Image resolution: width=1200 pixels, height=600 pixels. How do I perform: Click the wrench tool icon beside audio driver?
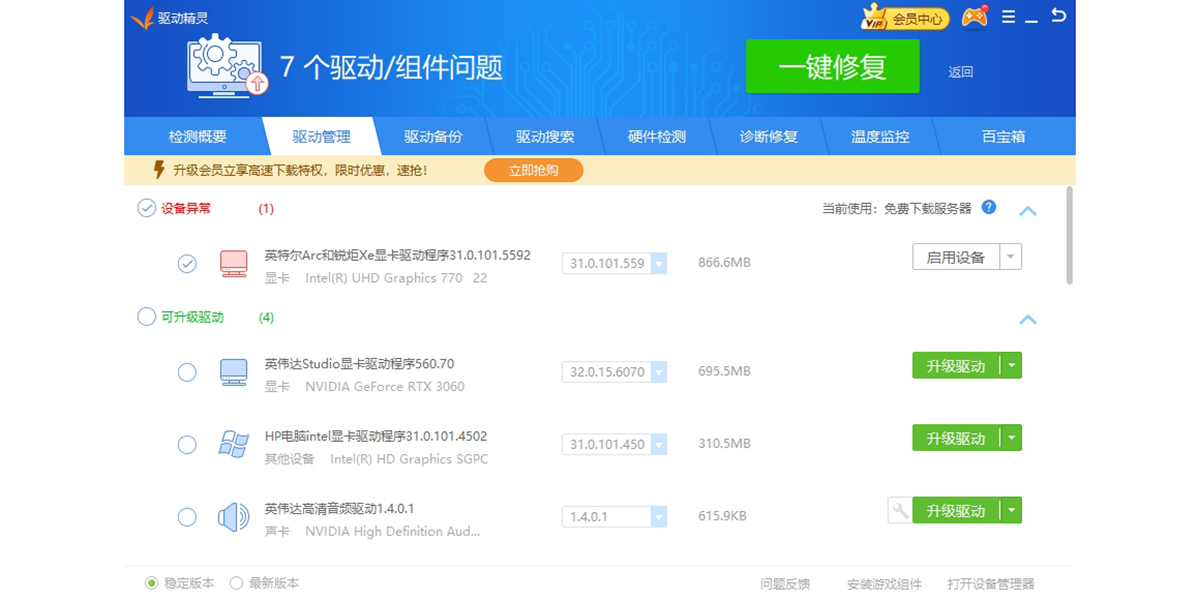(899, 510)
